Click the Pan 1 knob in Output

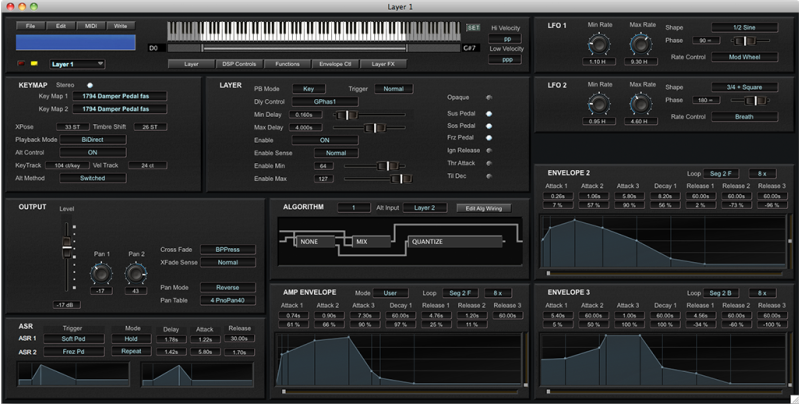click(100, 272)
